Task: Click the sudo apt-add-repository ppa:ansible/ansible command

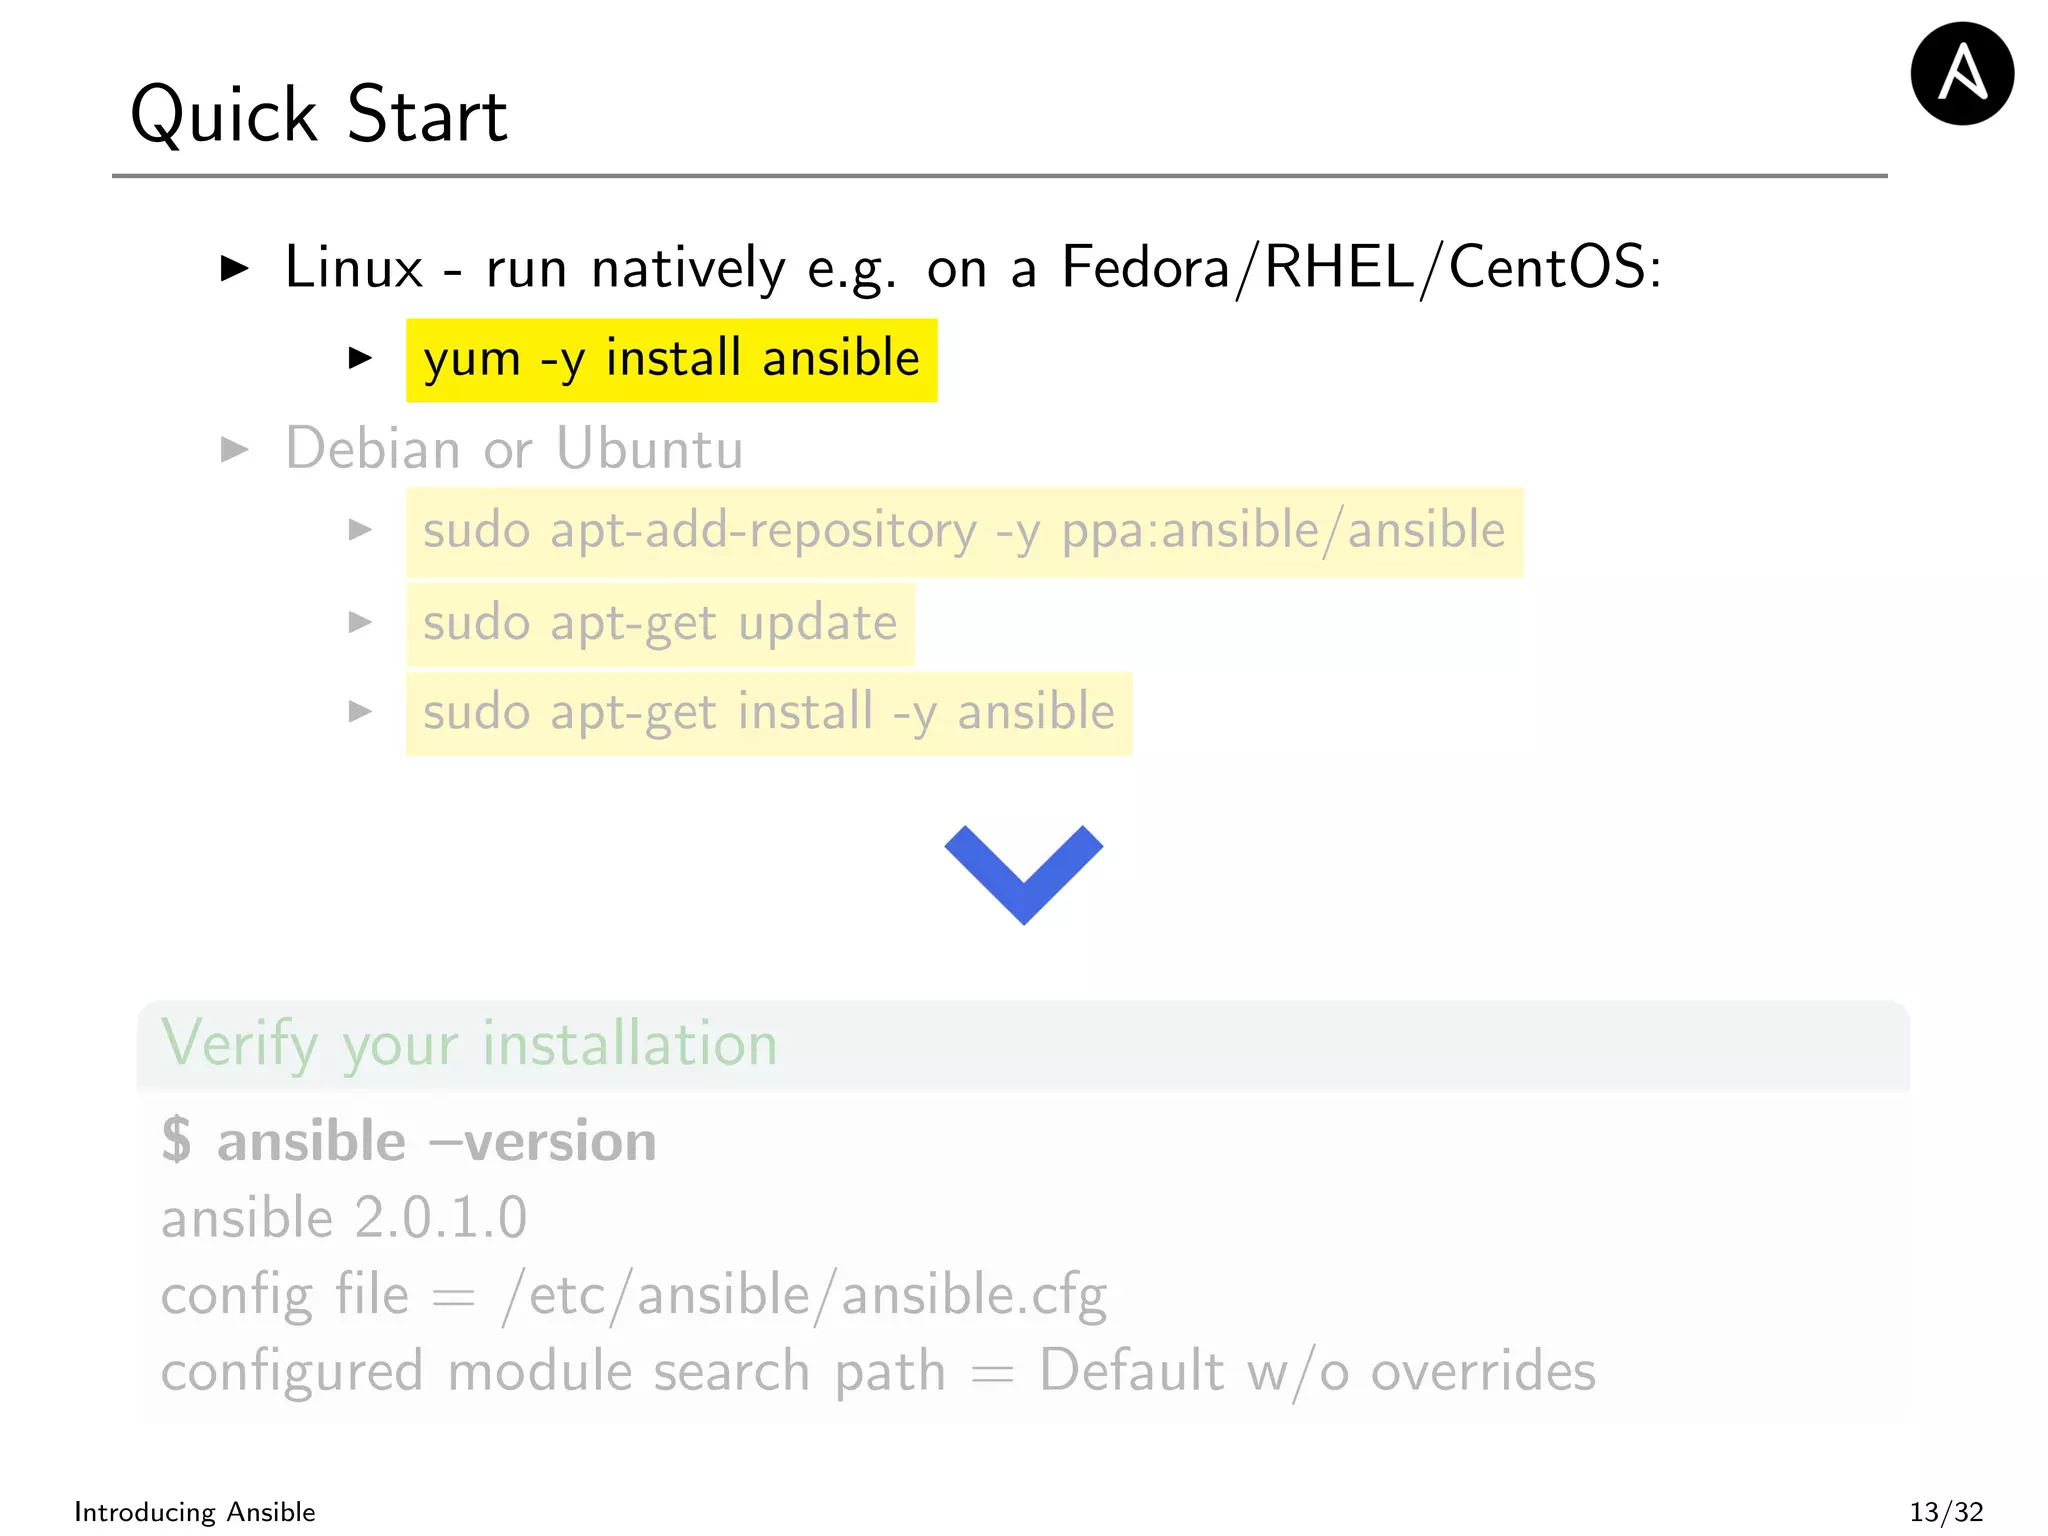Action: click(964, 532)
